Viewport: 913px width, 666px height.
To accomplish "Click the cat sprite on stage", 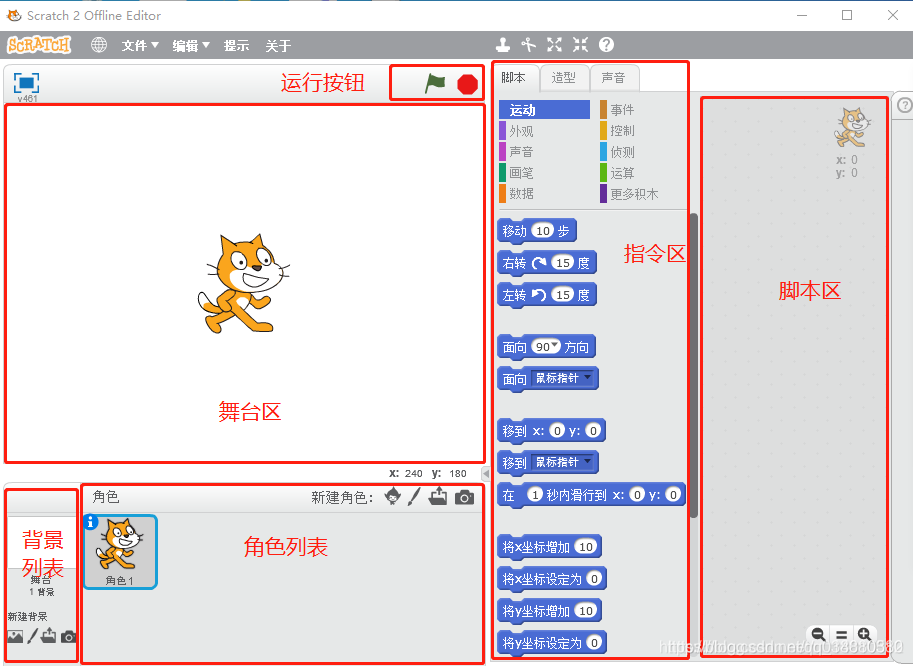I will [x=243, y=284].
